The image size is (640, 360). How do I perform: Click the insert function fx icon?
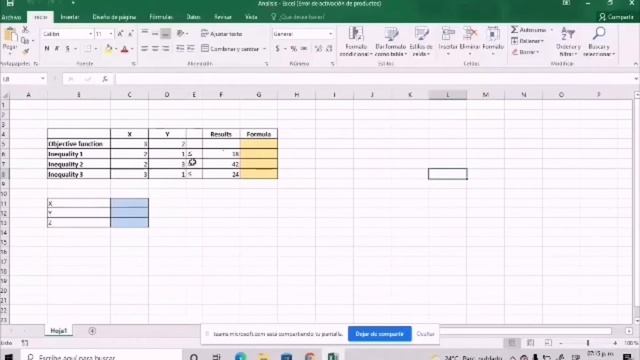click(x=105, y=79)
